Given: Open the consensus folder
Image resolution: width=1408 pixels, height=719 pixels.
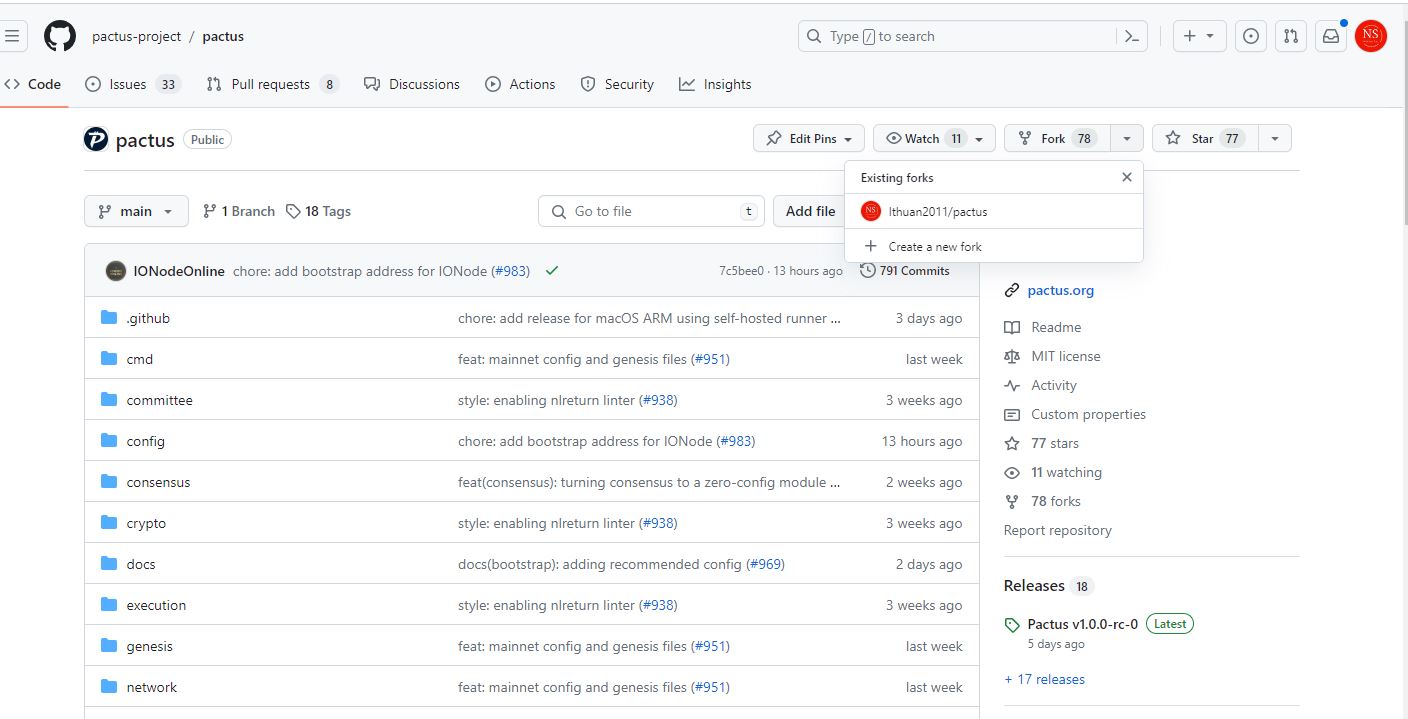Looking at the screenshot, I should click(158, 483).
